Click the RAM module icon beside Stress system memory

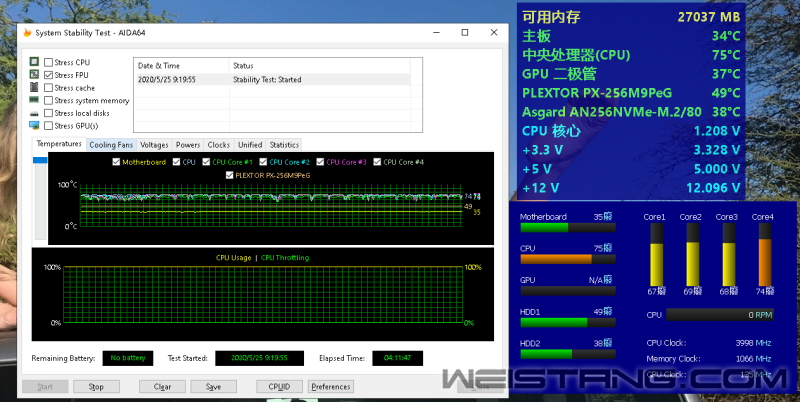pyautogui.click(x=34, y=101)
